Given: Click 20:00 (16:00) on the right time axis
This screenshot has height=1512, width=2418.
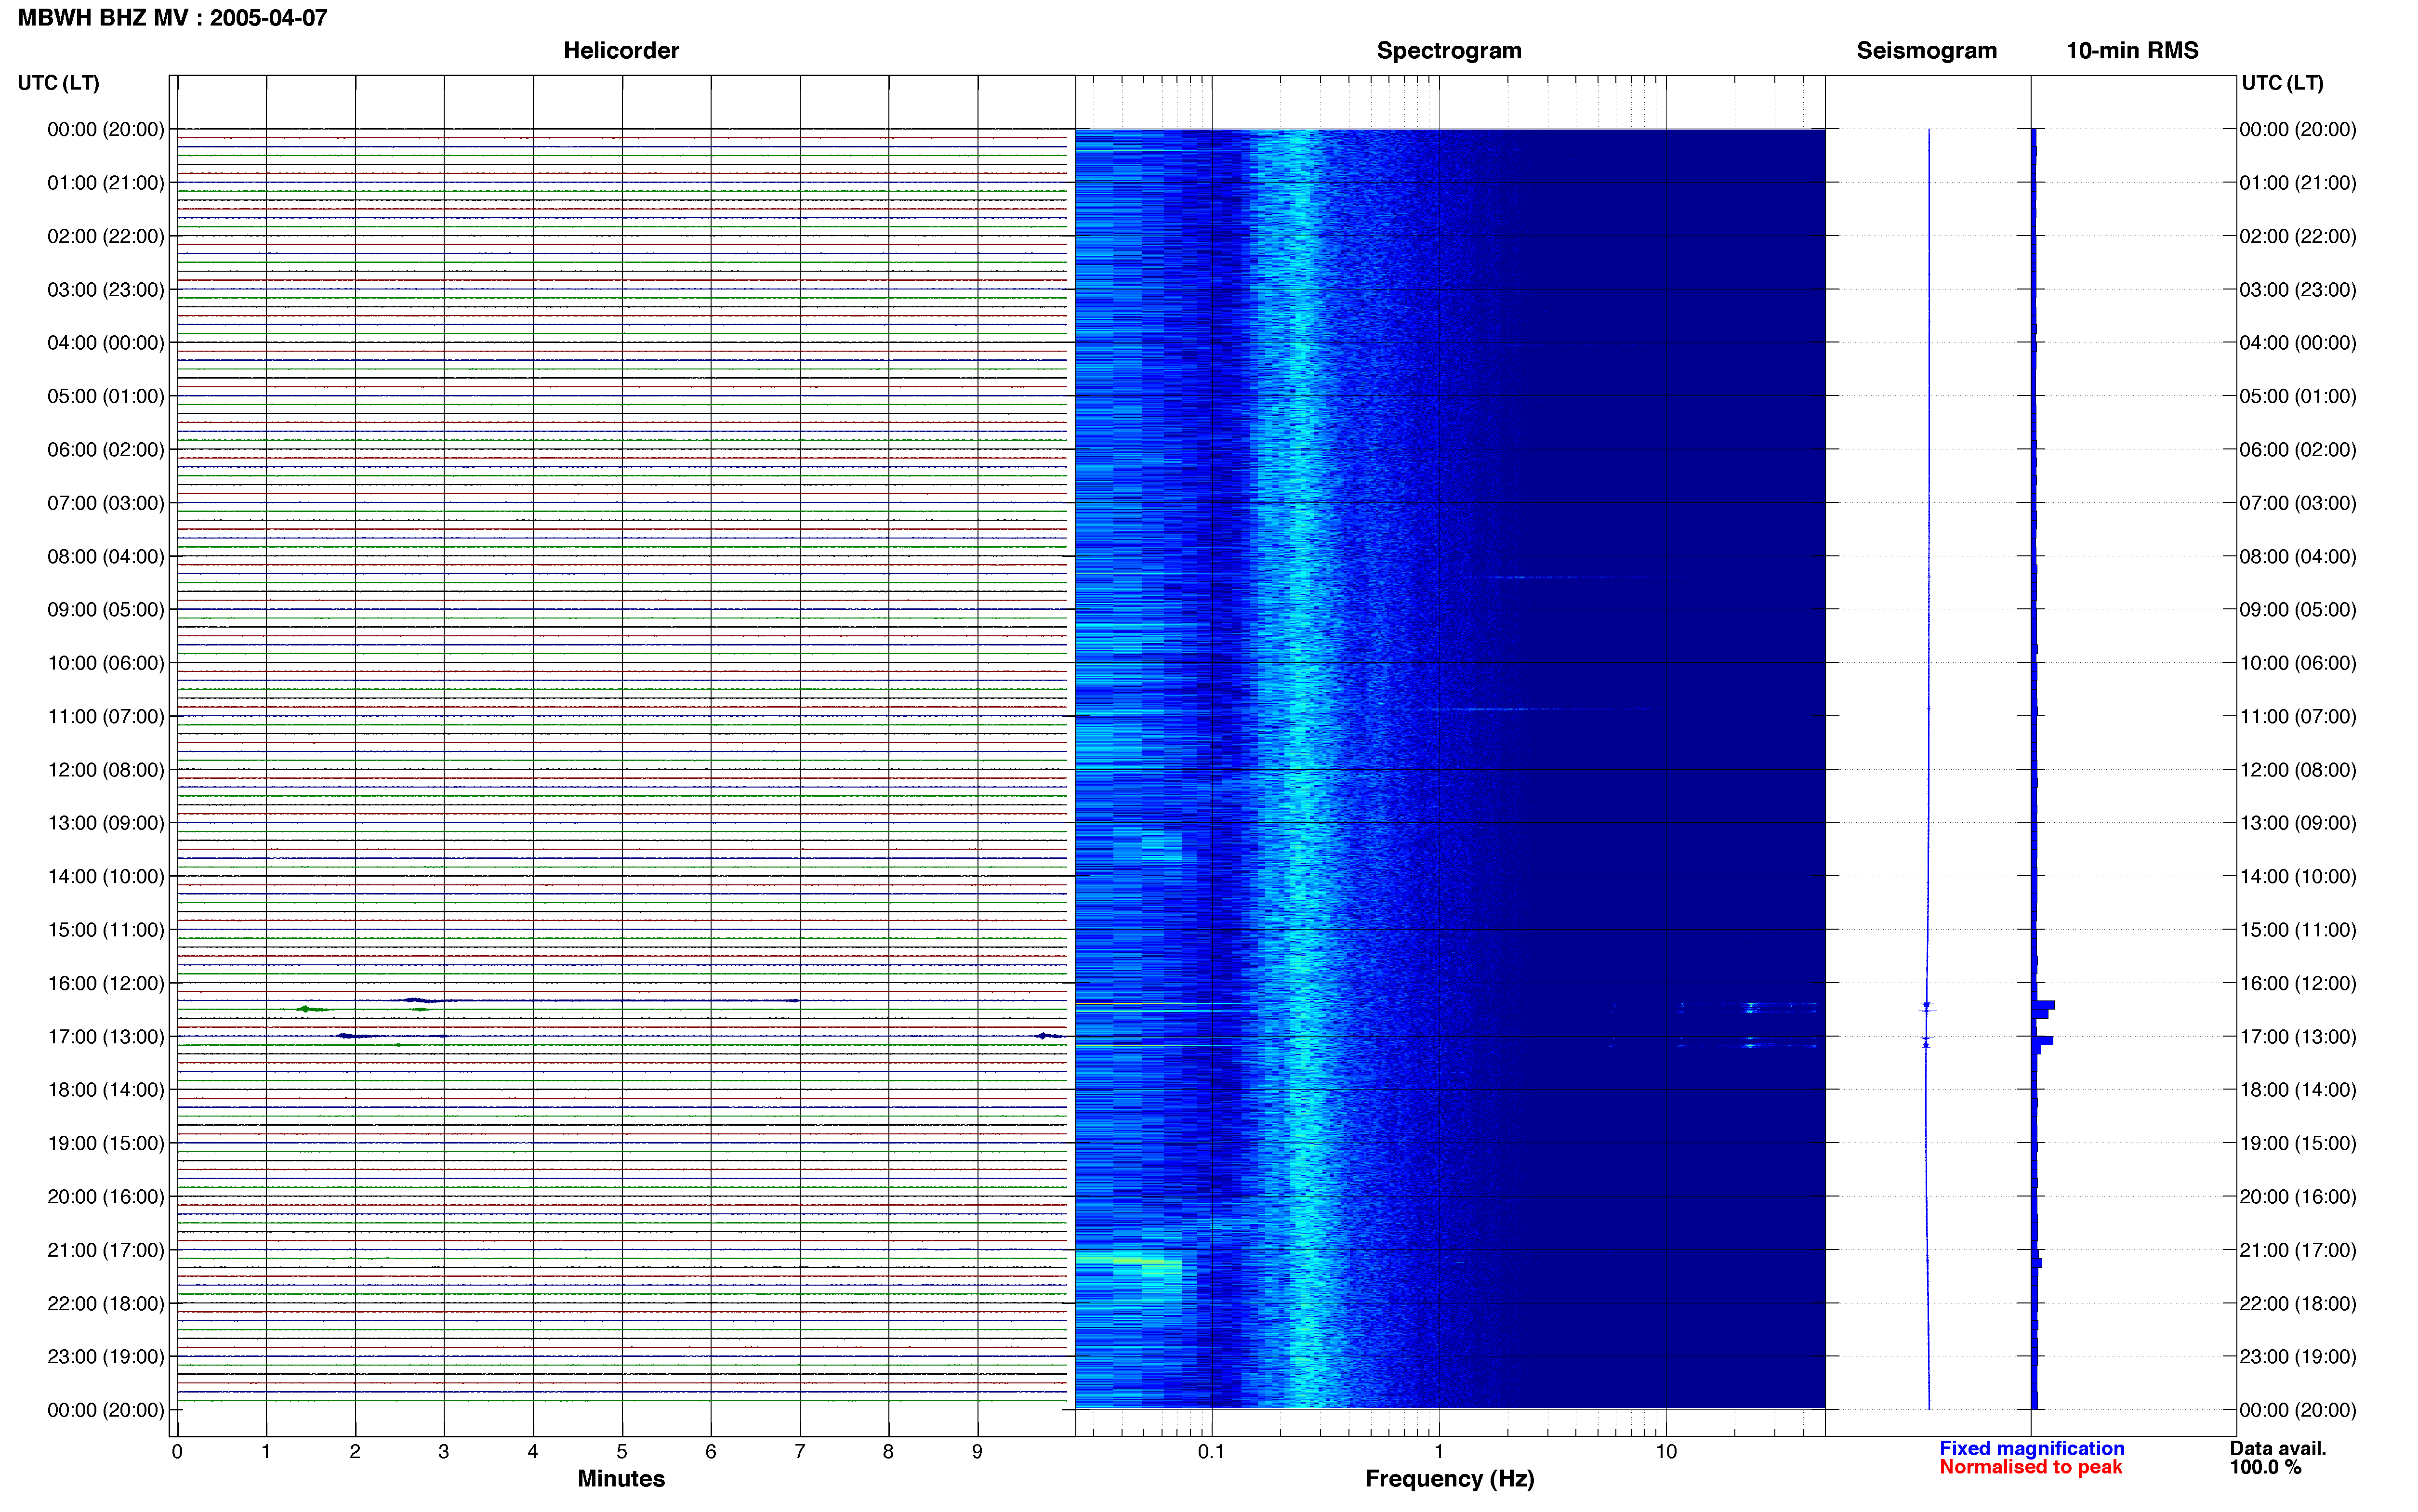Looking at the screenshot, I should pyautogui.click(x=2298, y=1197).
